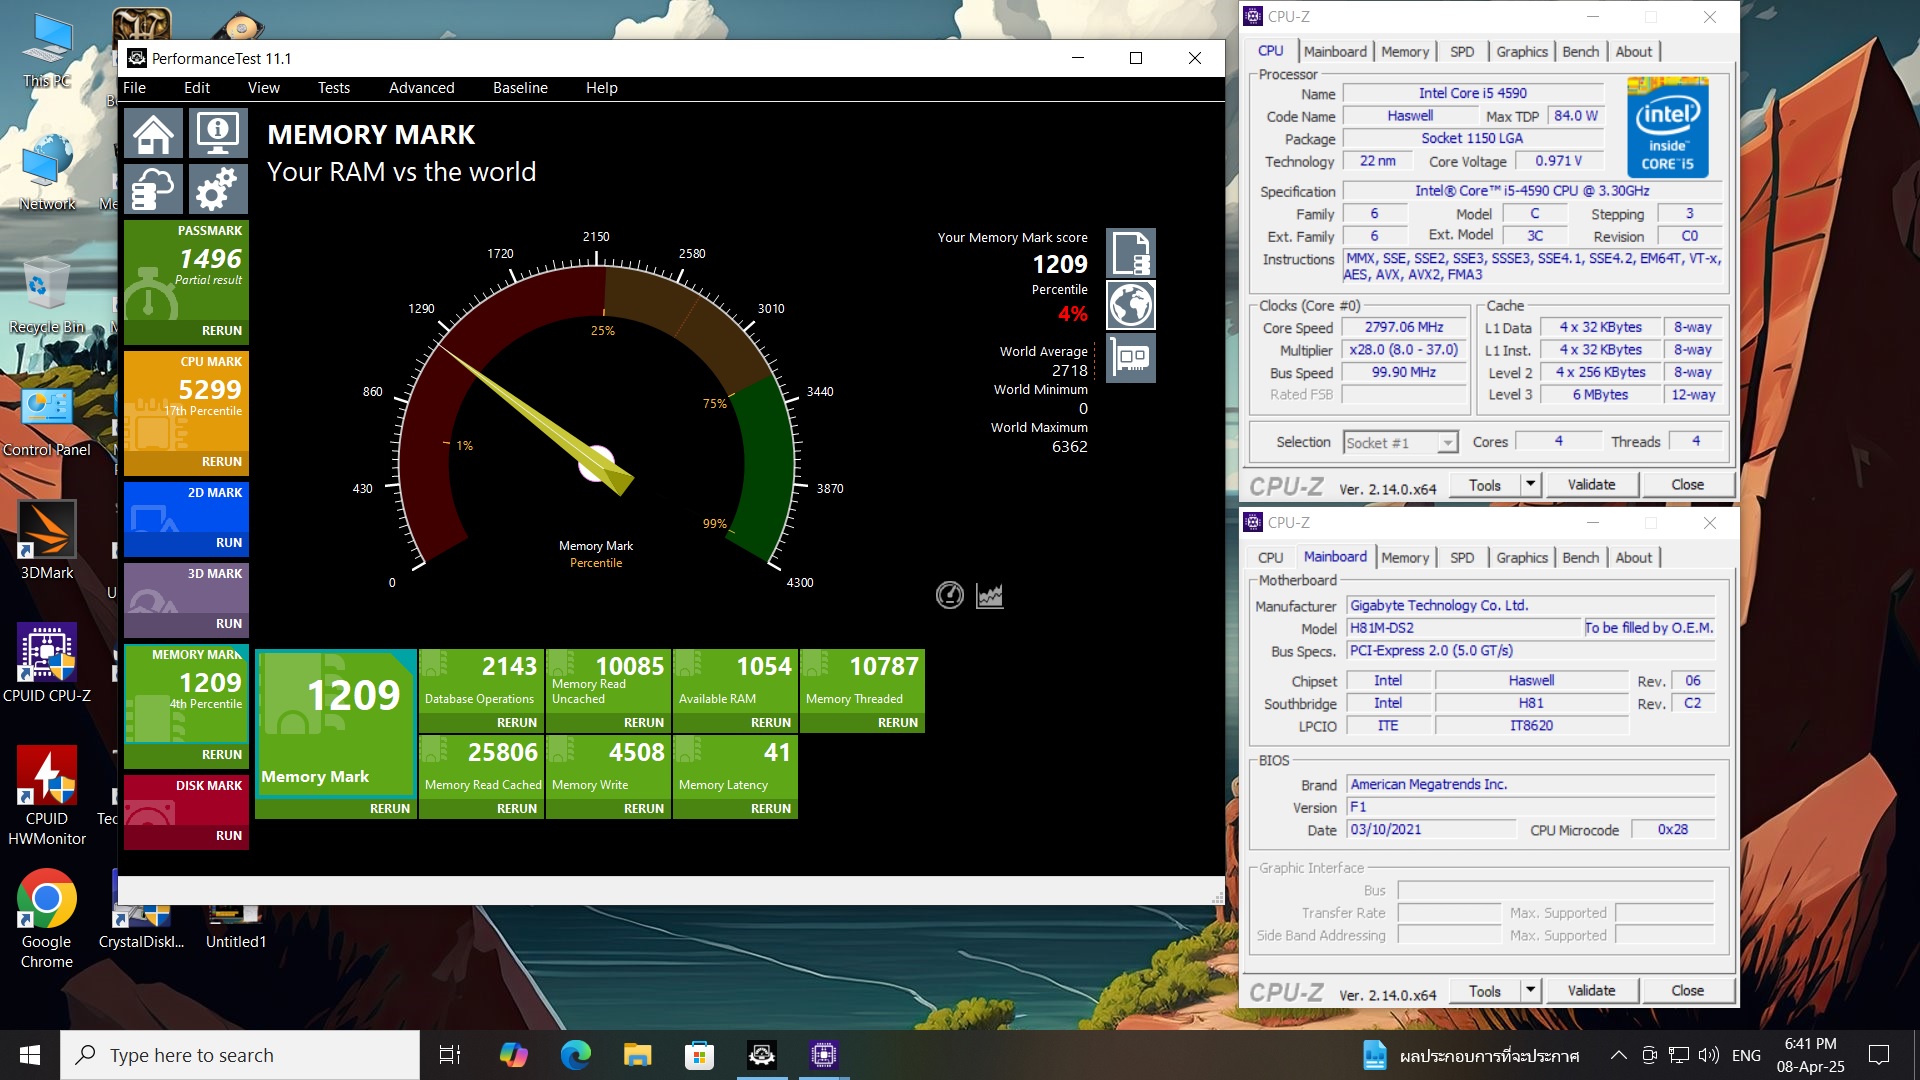1920x1080 pixels.
Task: Switch to the distribution chart icon
Action: coord(989,596)
